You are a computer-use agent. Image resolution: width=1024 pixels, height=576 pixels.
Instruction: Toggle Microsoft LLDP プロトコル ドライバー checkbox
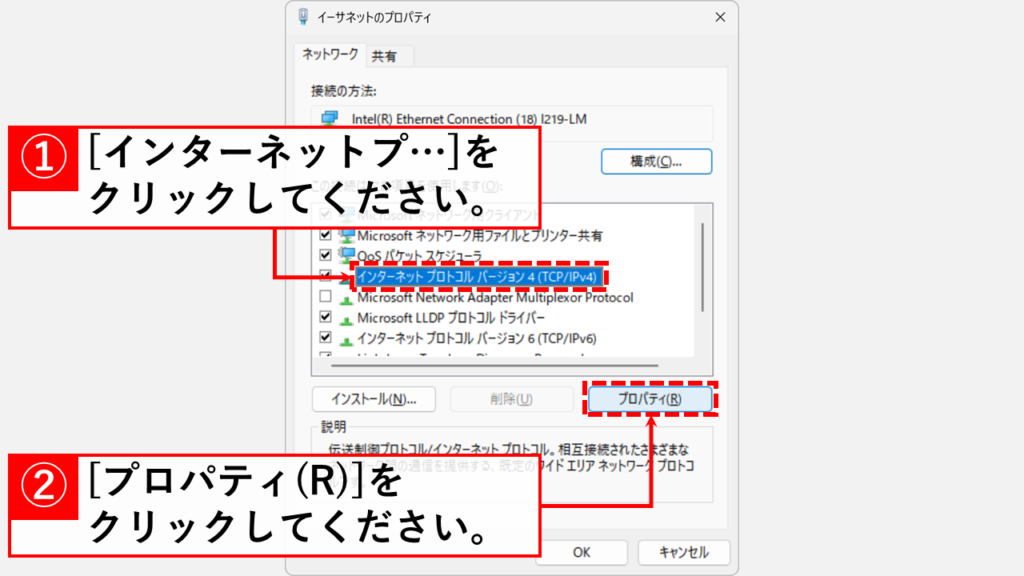pos(325,317)
